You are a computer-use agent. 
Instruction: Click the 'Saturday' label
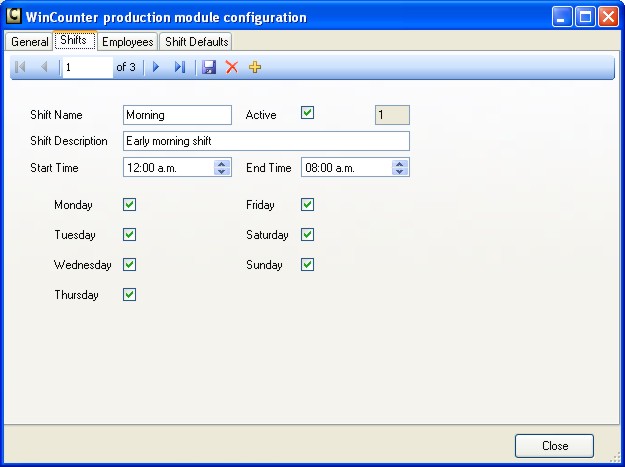coord(267,235)
